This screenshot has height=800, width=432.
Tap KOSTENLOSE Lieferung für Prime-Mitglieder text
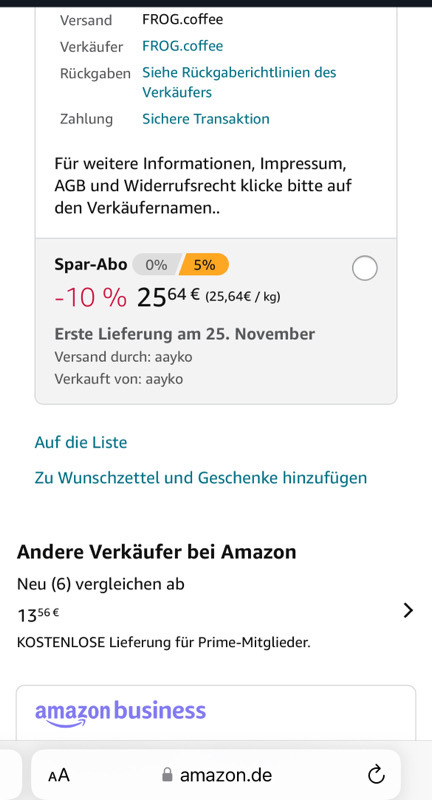click(x=164, y=642)
